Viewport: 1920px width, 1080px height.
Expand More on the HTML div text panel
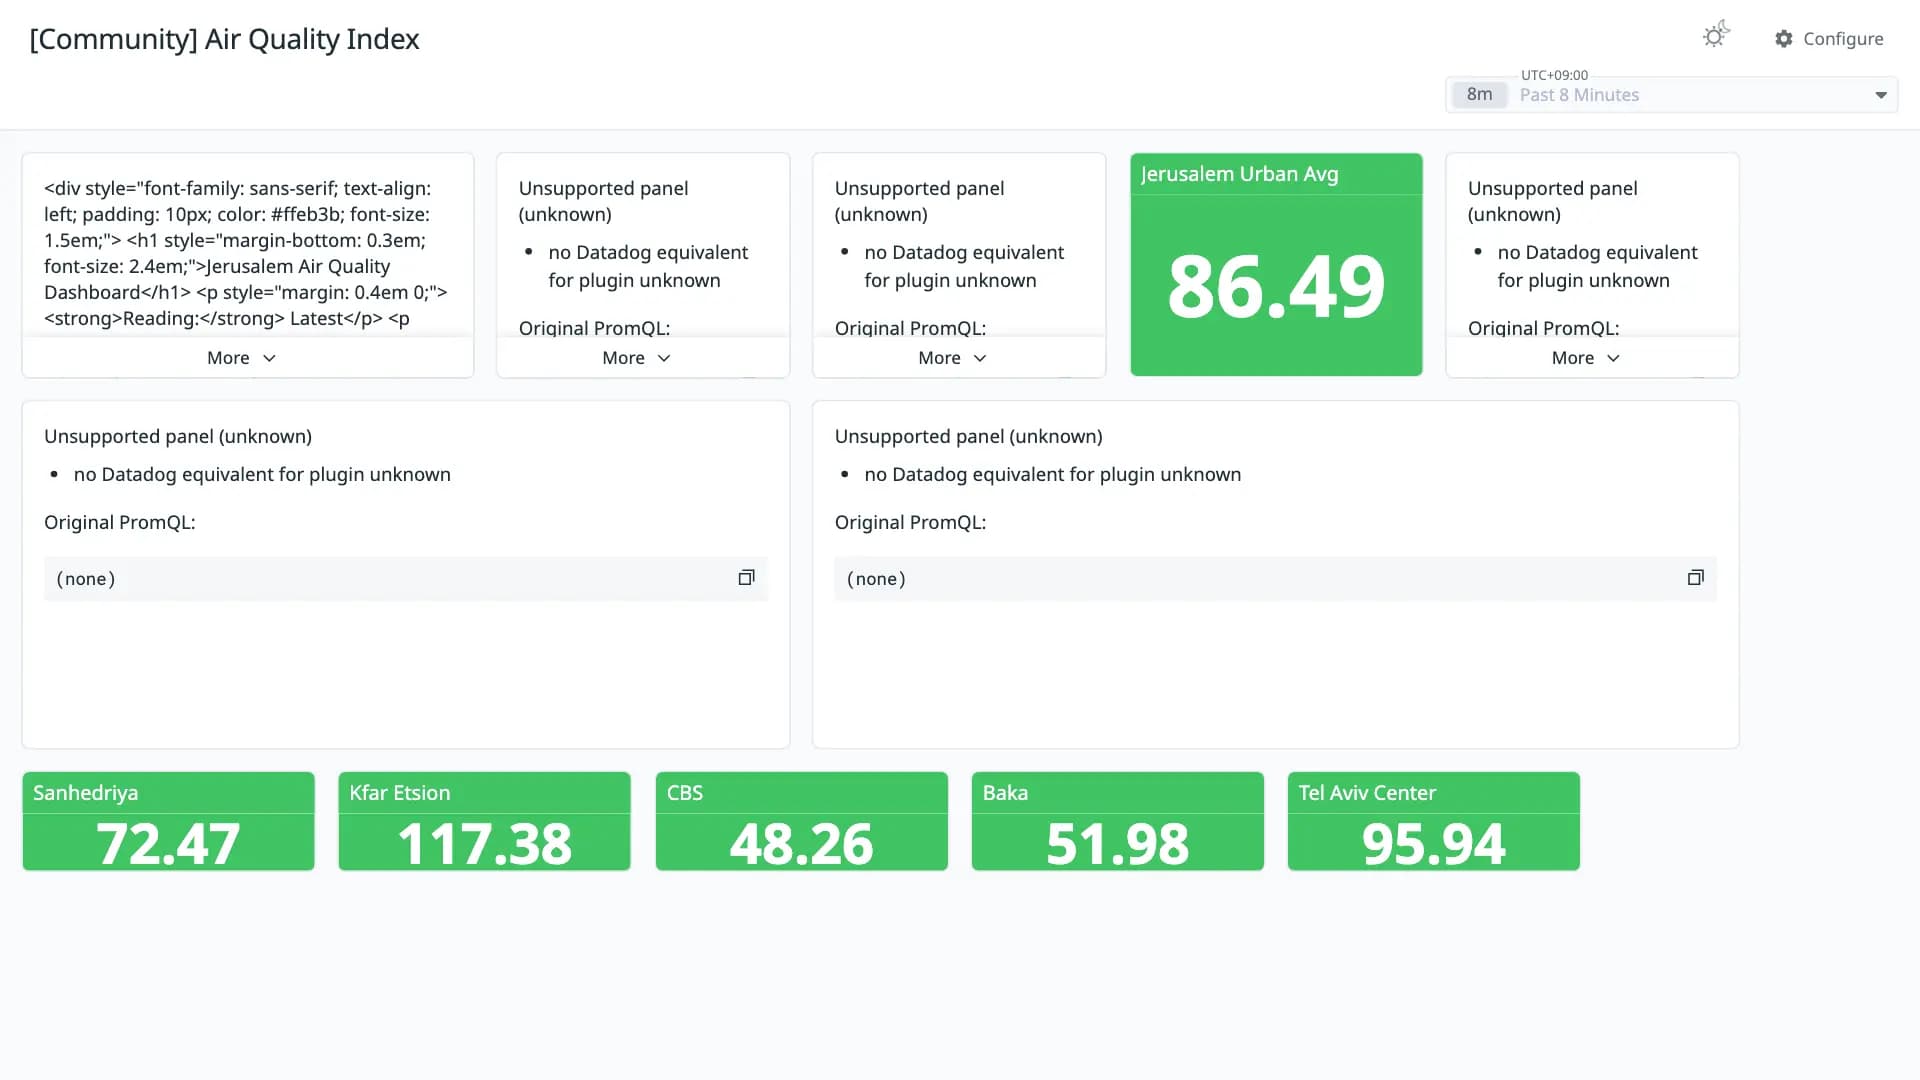click(241, 358)
